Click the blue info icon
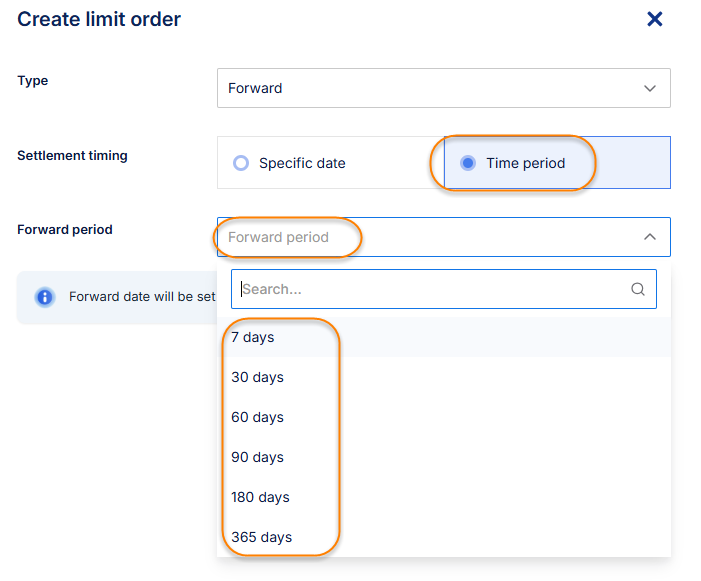 (44, 297)
